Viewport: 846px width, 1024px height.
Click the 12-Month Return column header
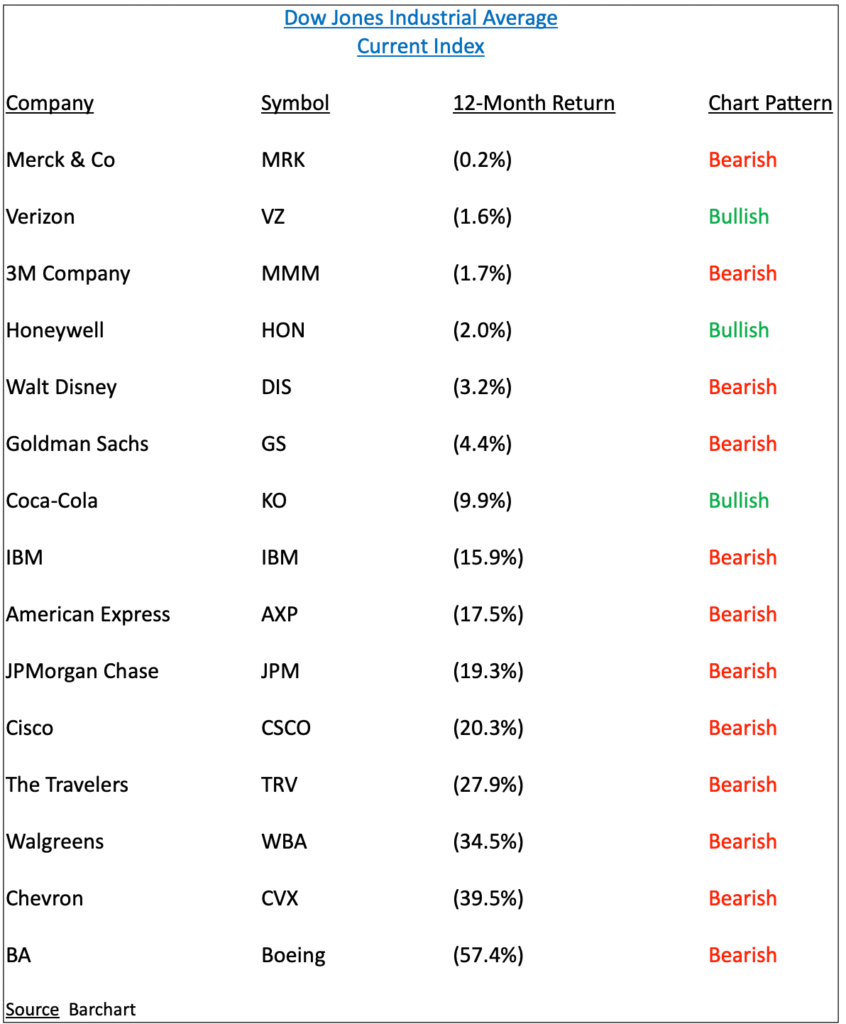(534, 103)
